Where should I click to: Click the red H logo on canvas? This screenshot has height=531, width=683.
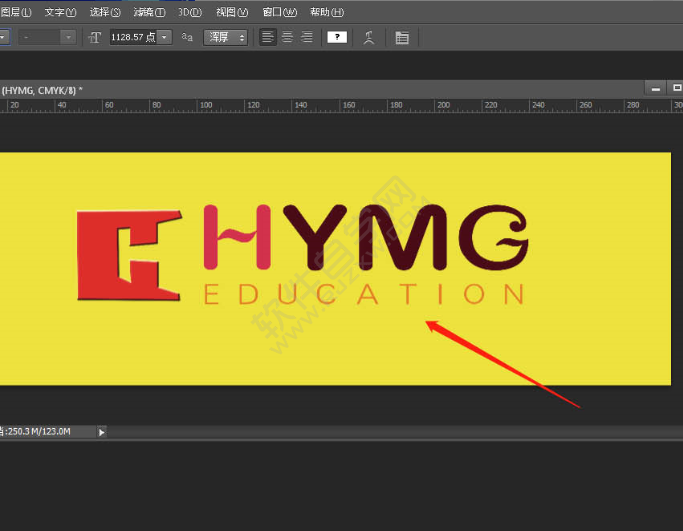point(129,255)
